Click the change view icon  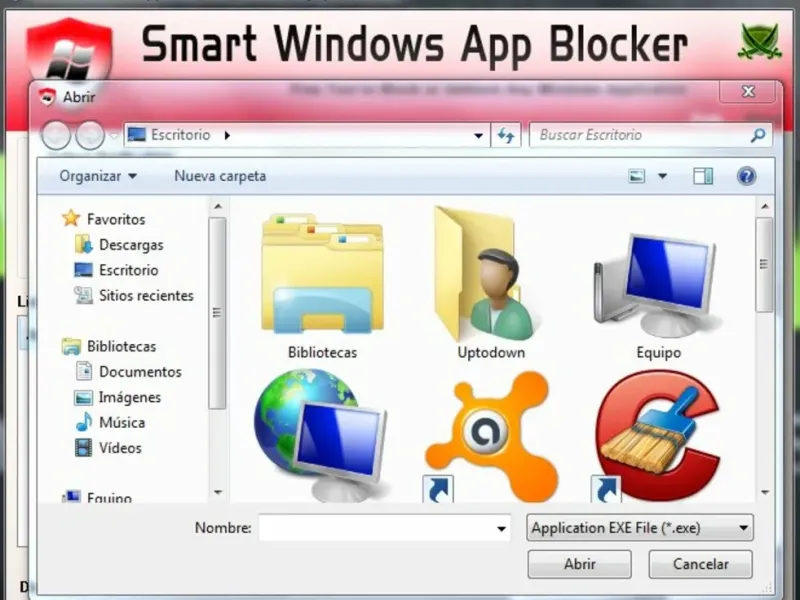(x=637, y=176)
